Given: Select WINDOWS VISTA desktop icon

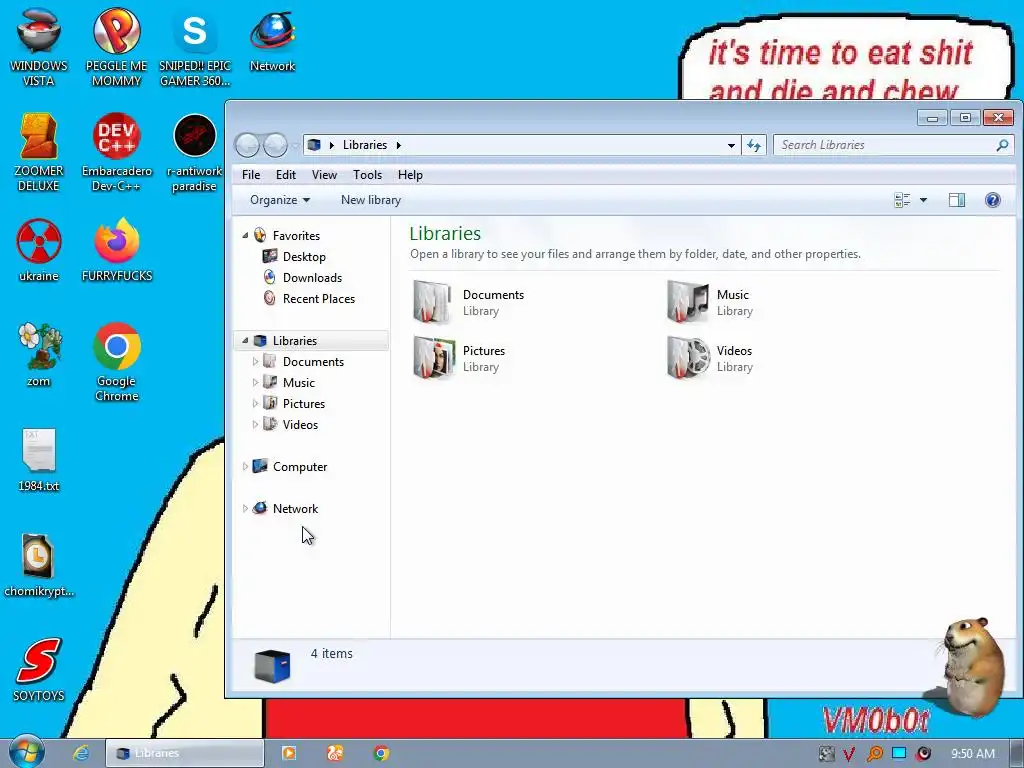Looking at the screenshot, I should click(x=39, y=47).
